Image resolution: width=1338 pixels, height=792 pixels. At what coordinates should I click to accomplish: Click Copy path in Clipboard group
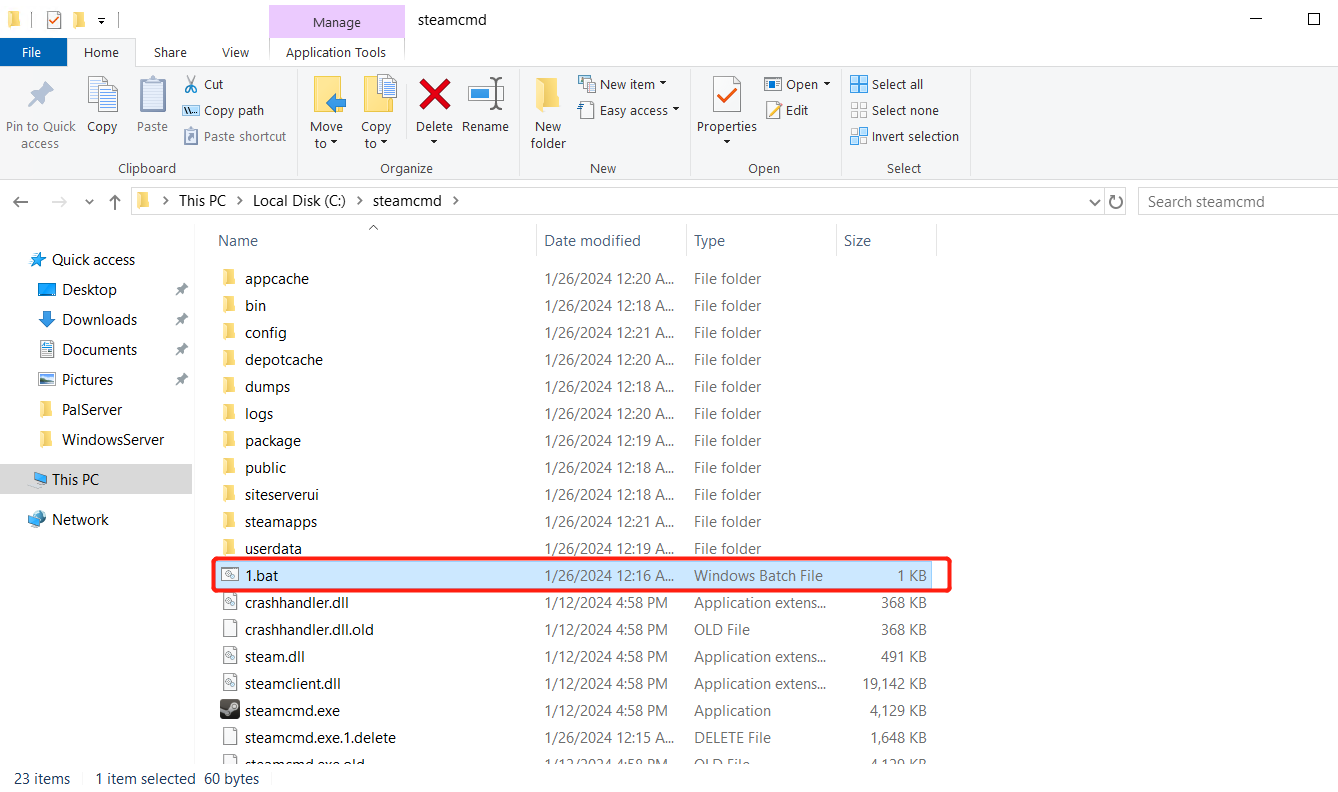tap(223, 110)
